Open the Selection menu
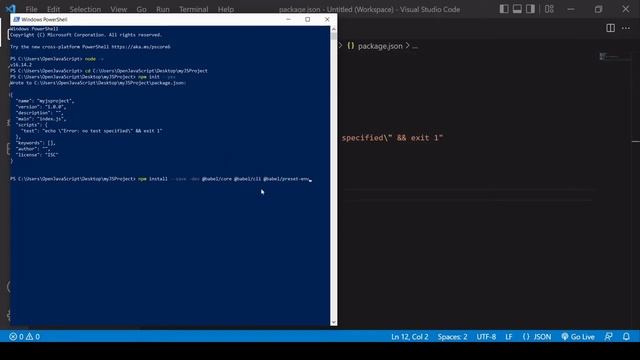This screenshot has width=640, height=360. [85, 9]
